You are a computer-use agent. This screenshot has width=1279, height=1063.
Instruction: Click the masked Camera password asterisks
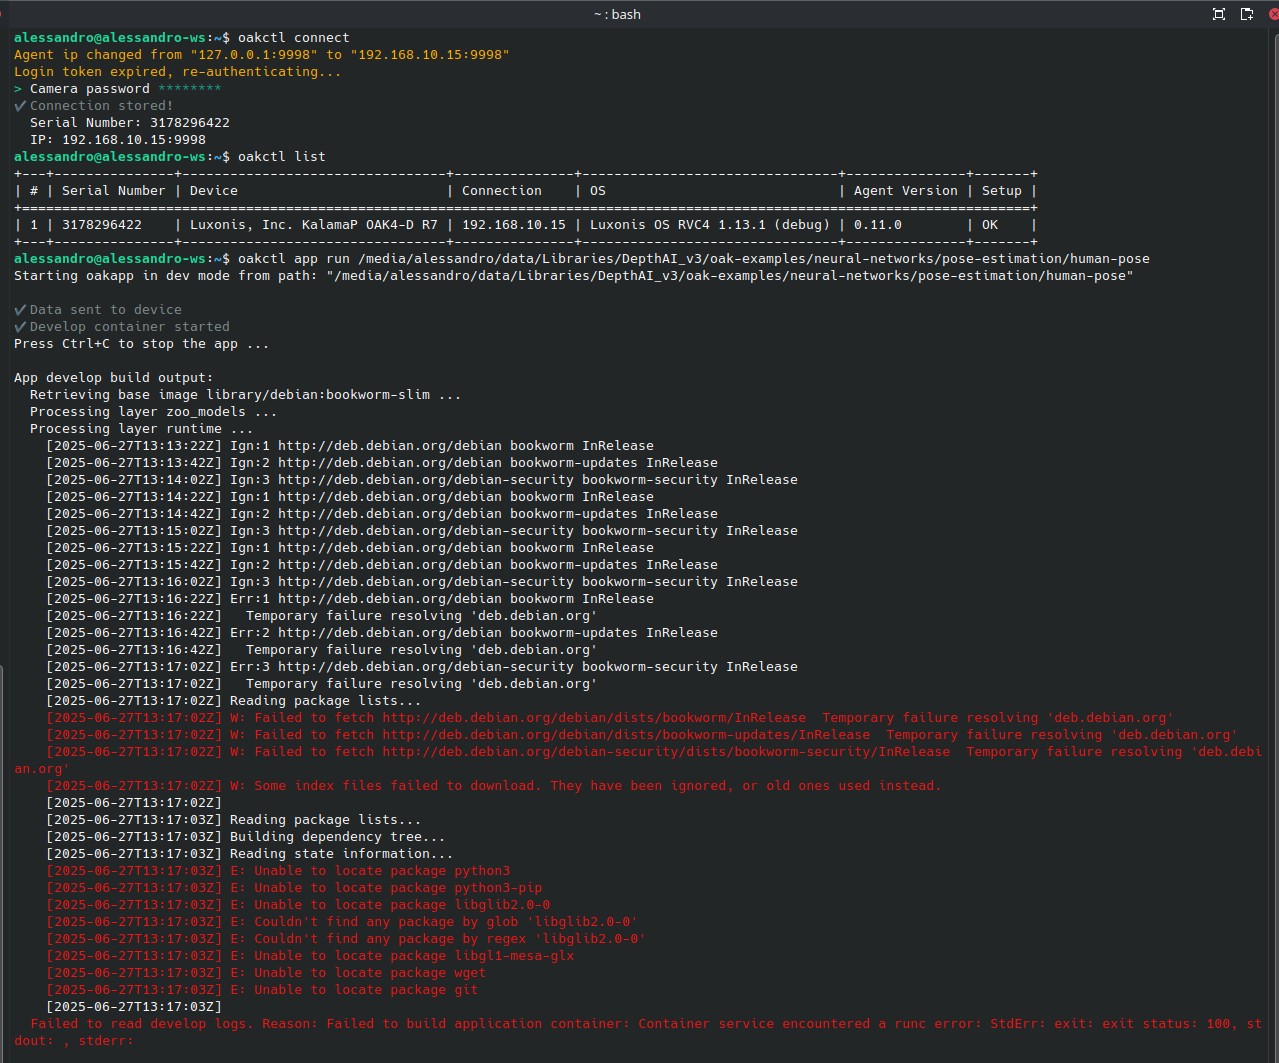pos(189,89)
